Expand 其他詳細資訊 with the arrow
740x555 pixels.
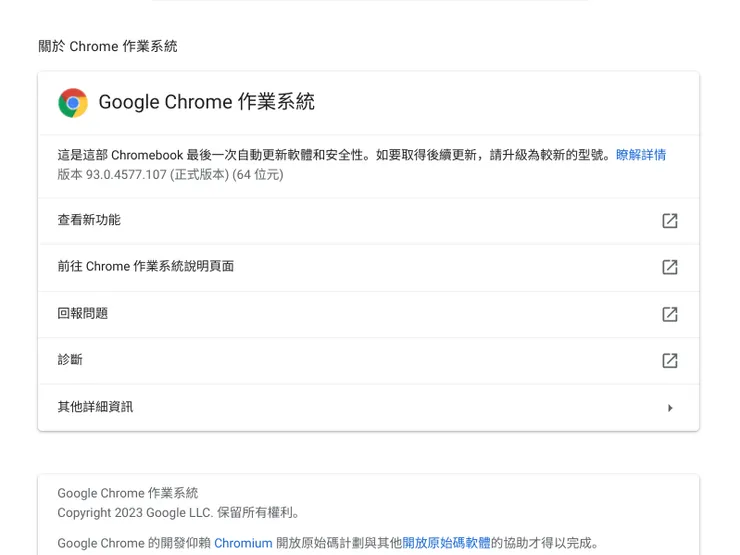pyautogui.click(x=670, y=408)
